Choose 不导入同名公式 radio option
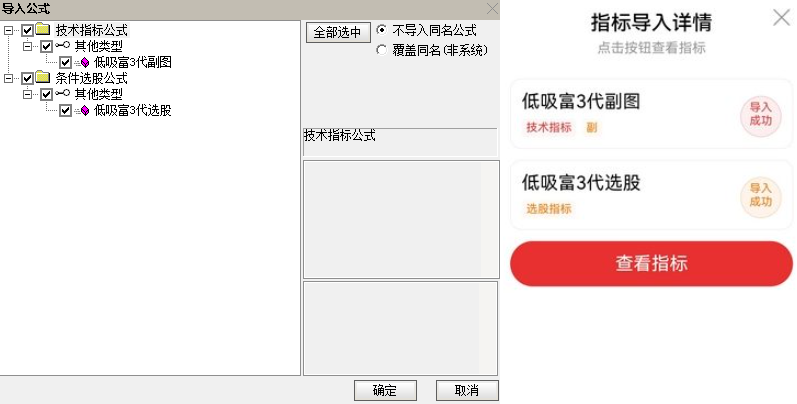 [381, 30]
